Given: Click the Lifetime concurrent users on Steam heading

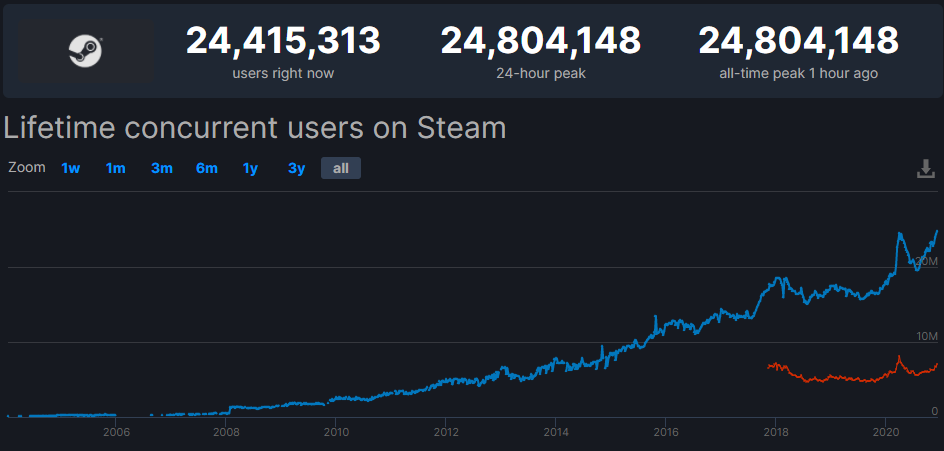Looking at the screenshot, I should (x=255, y=128).
